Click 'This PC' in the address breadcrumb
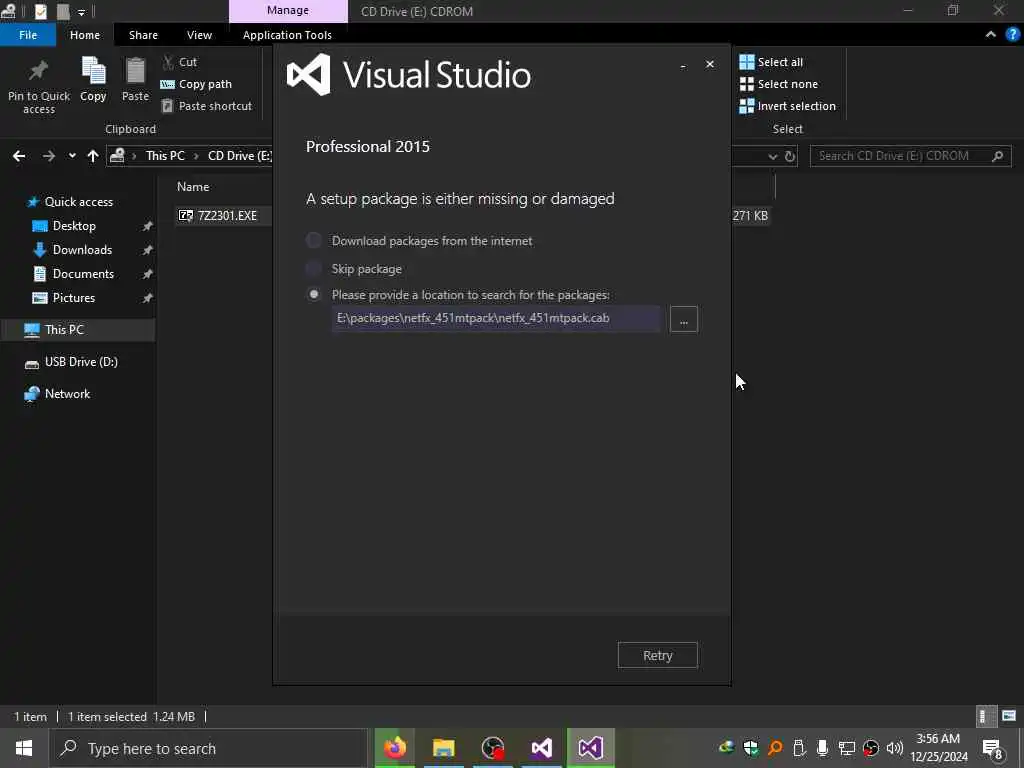 point(165,156)
